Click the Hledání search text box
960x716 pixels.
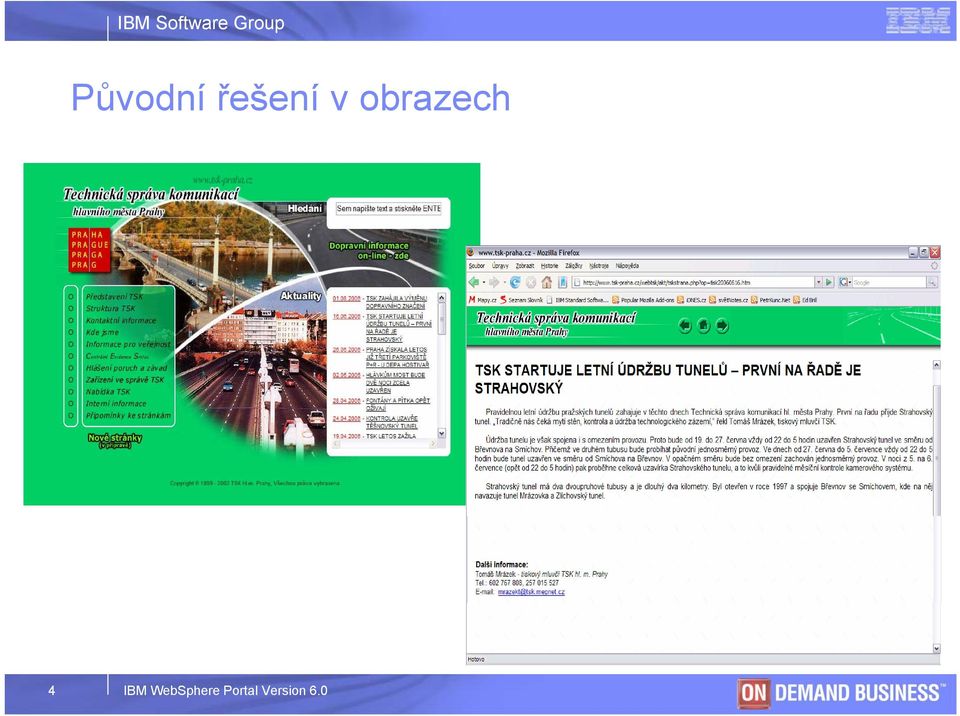click(x=388, y=209)
